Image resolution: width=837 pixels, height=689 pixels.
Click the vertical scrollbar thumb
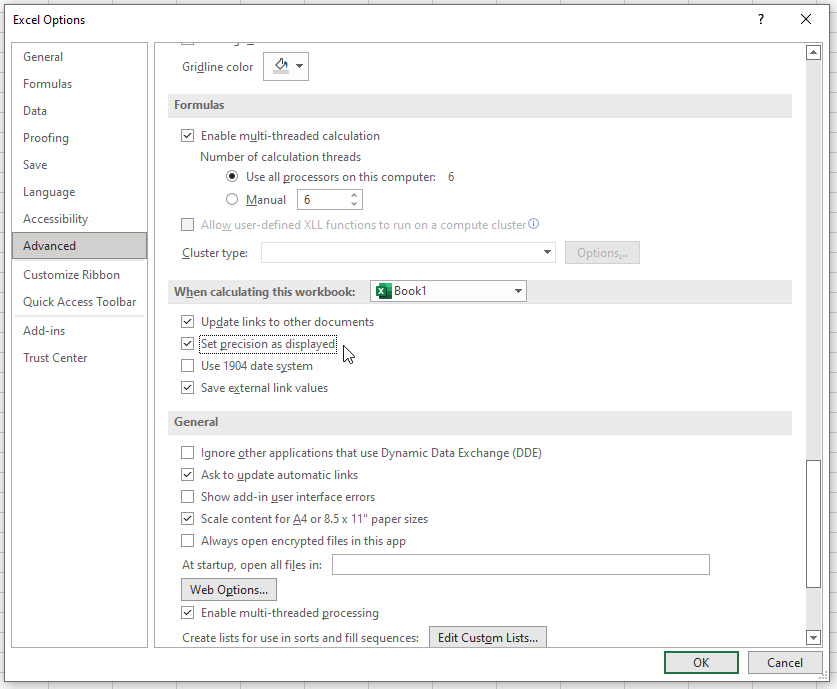813,524
